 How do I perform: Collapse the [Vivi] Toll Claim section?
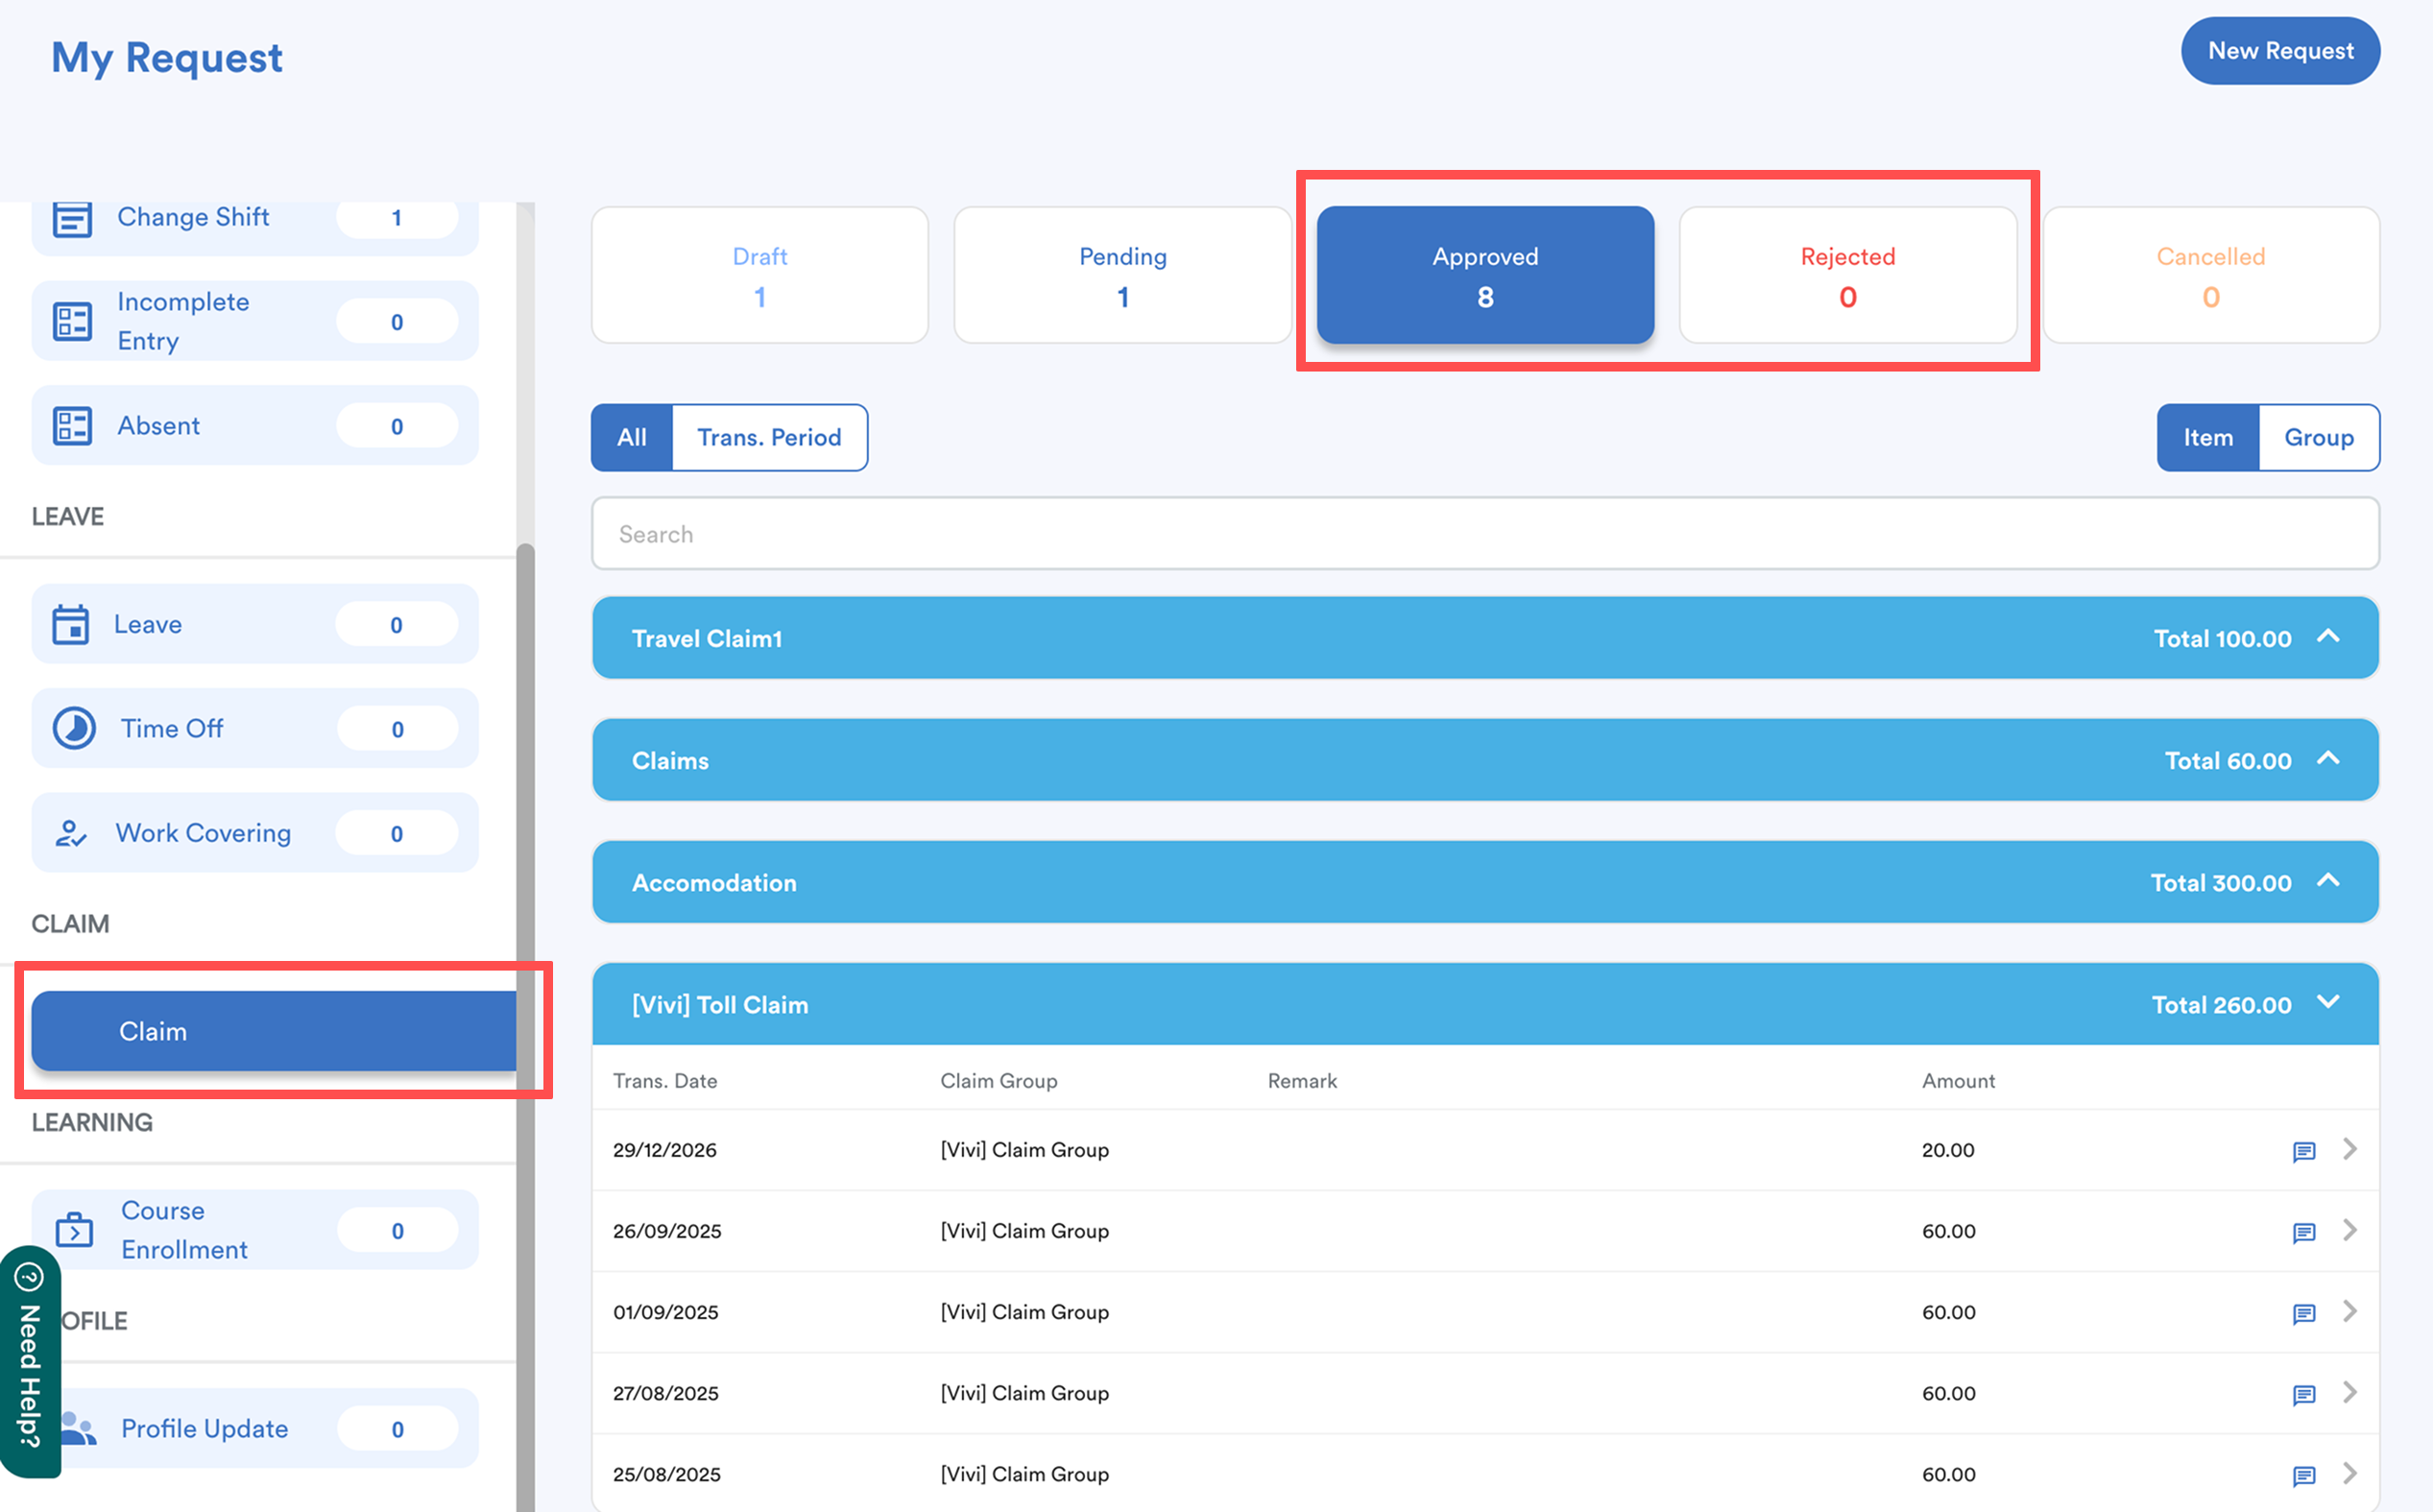(x=2328, y=1003)
